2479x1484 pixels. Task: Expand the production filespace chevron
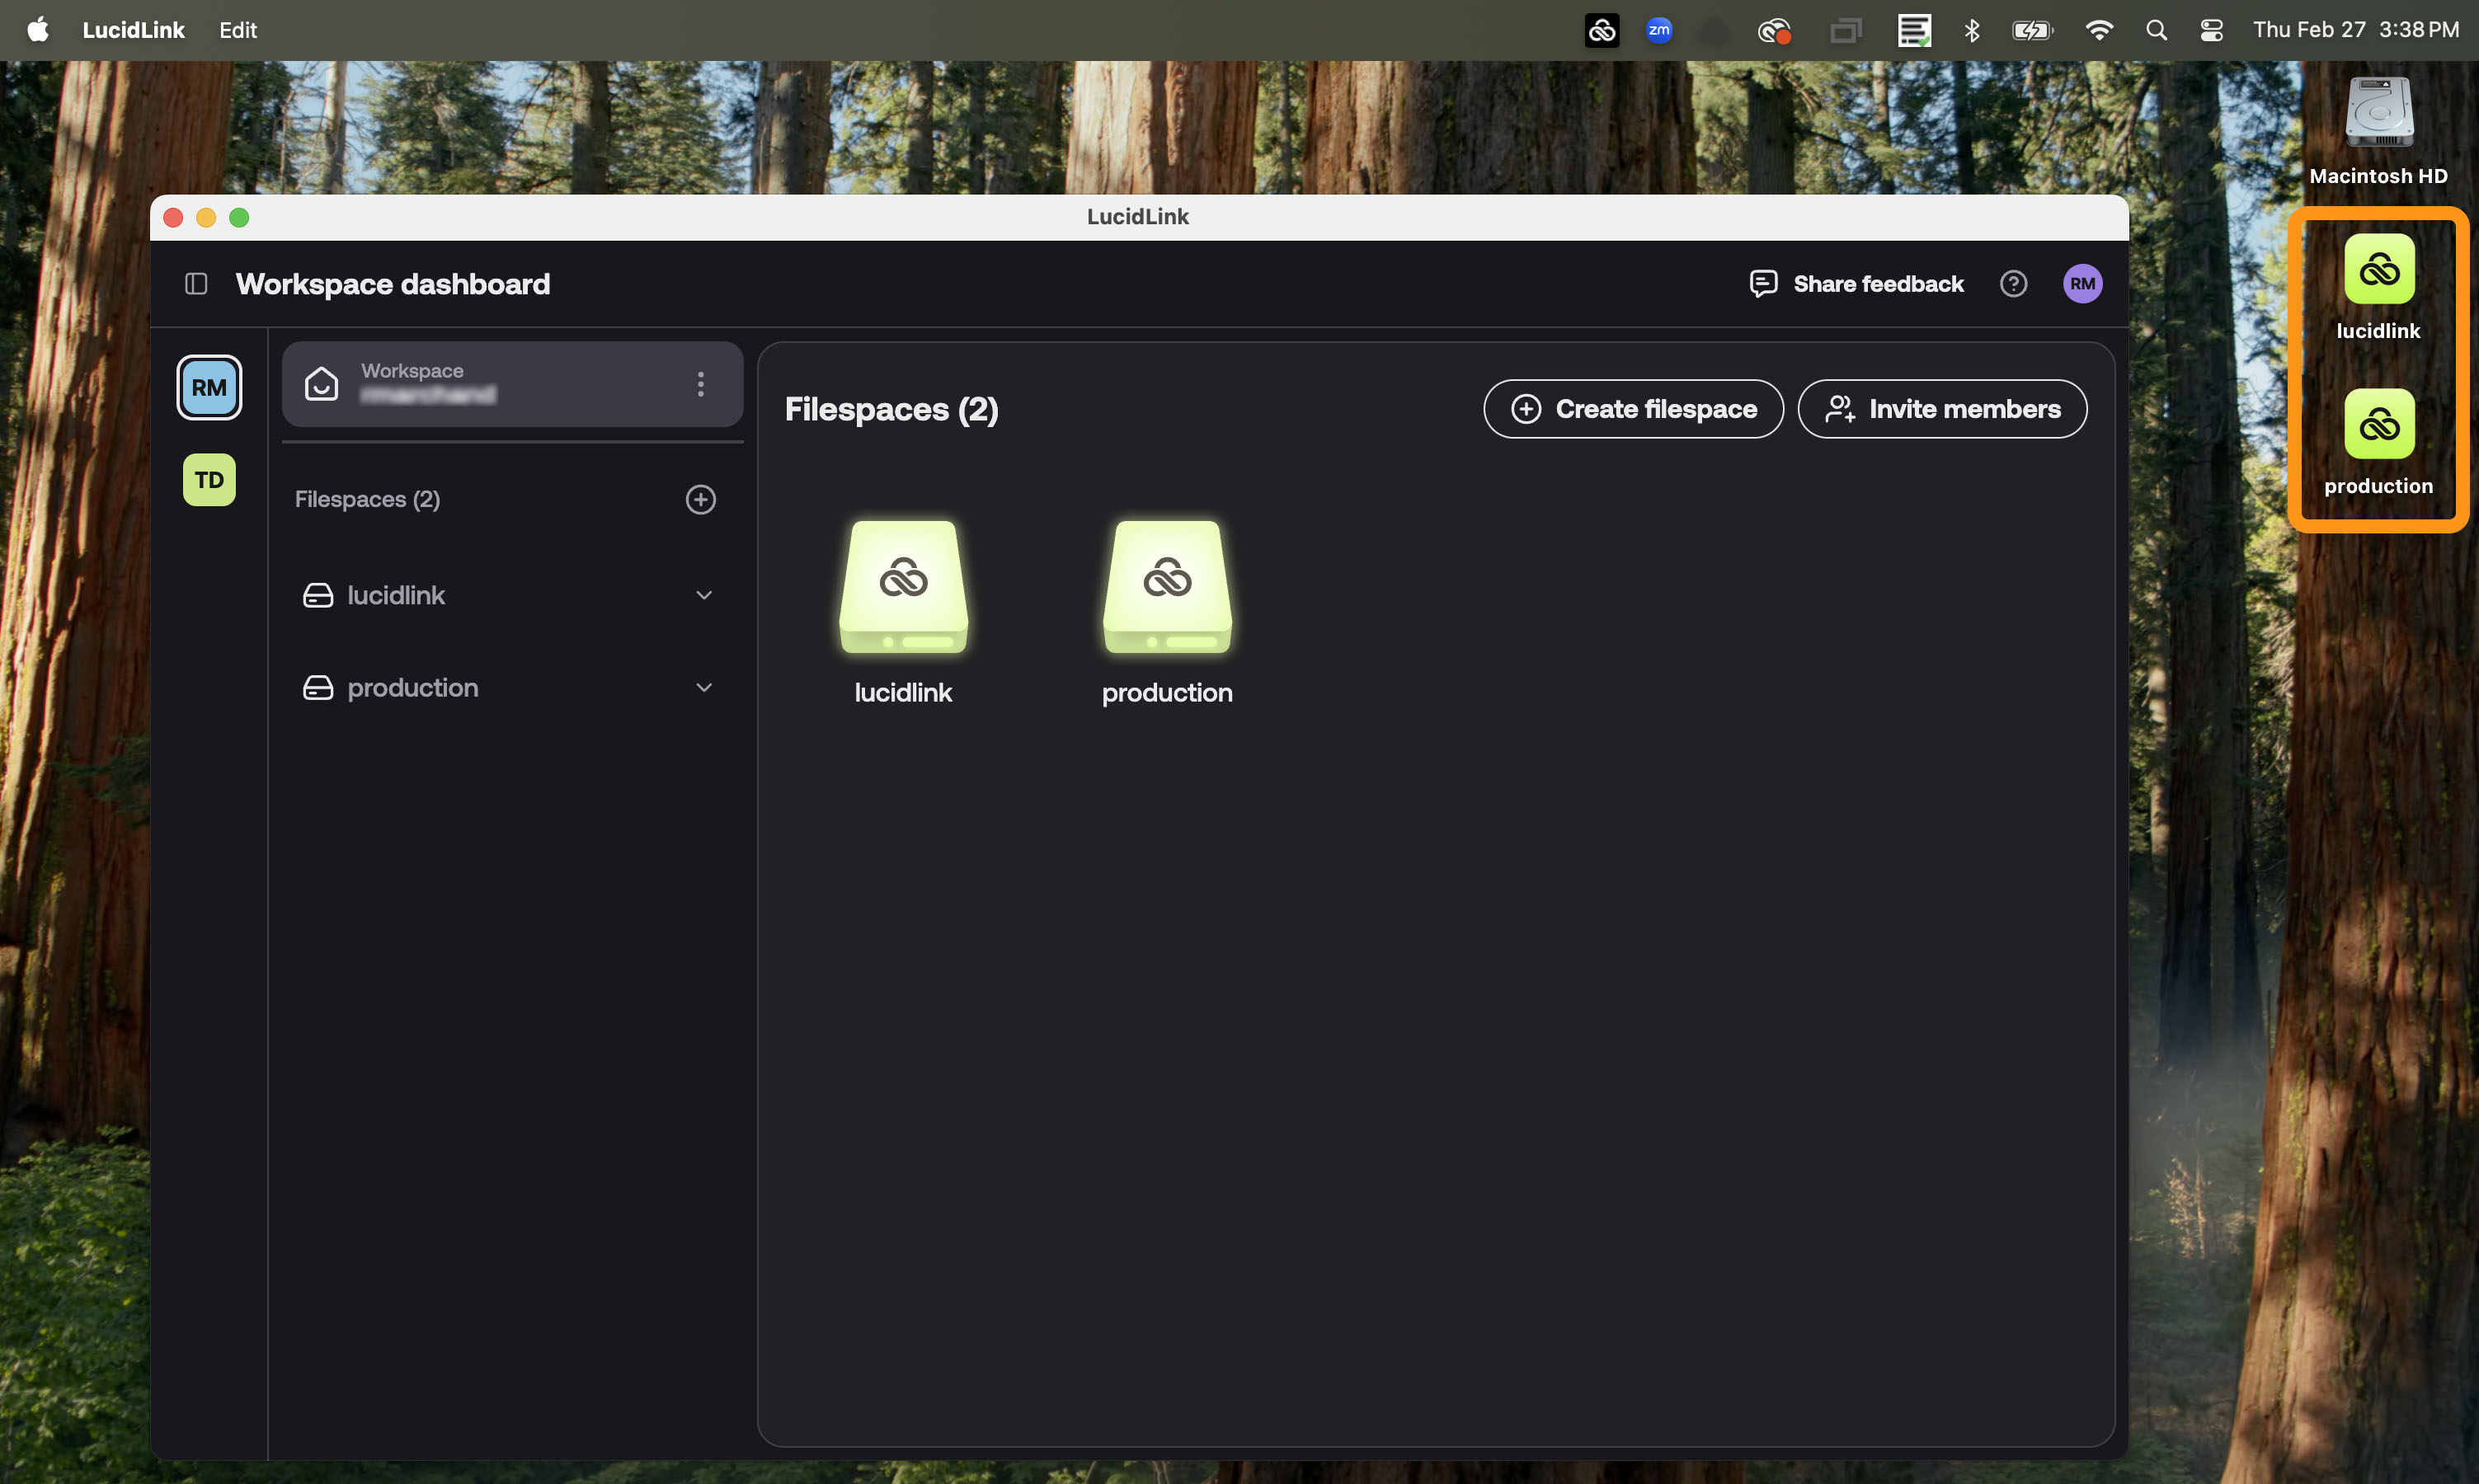click(x=704, y=688)
